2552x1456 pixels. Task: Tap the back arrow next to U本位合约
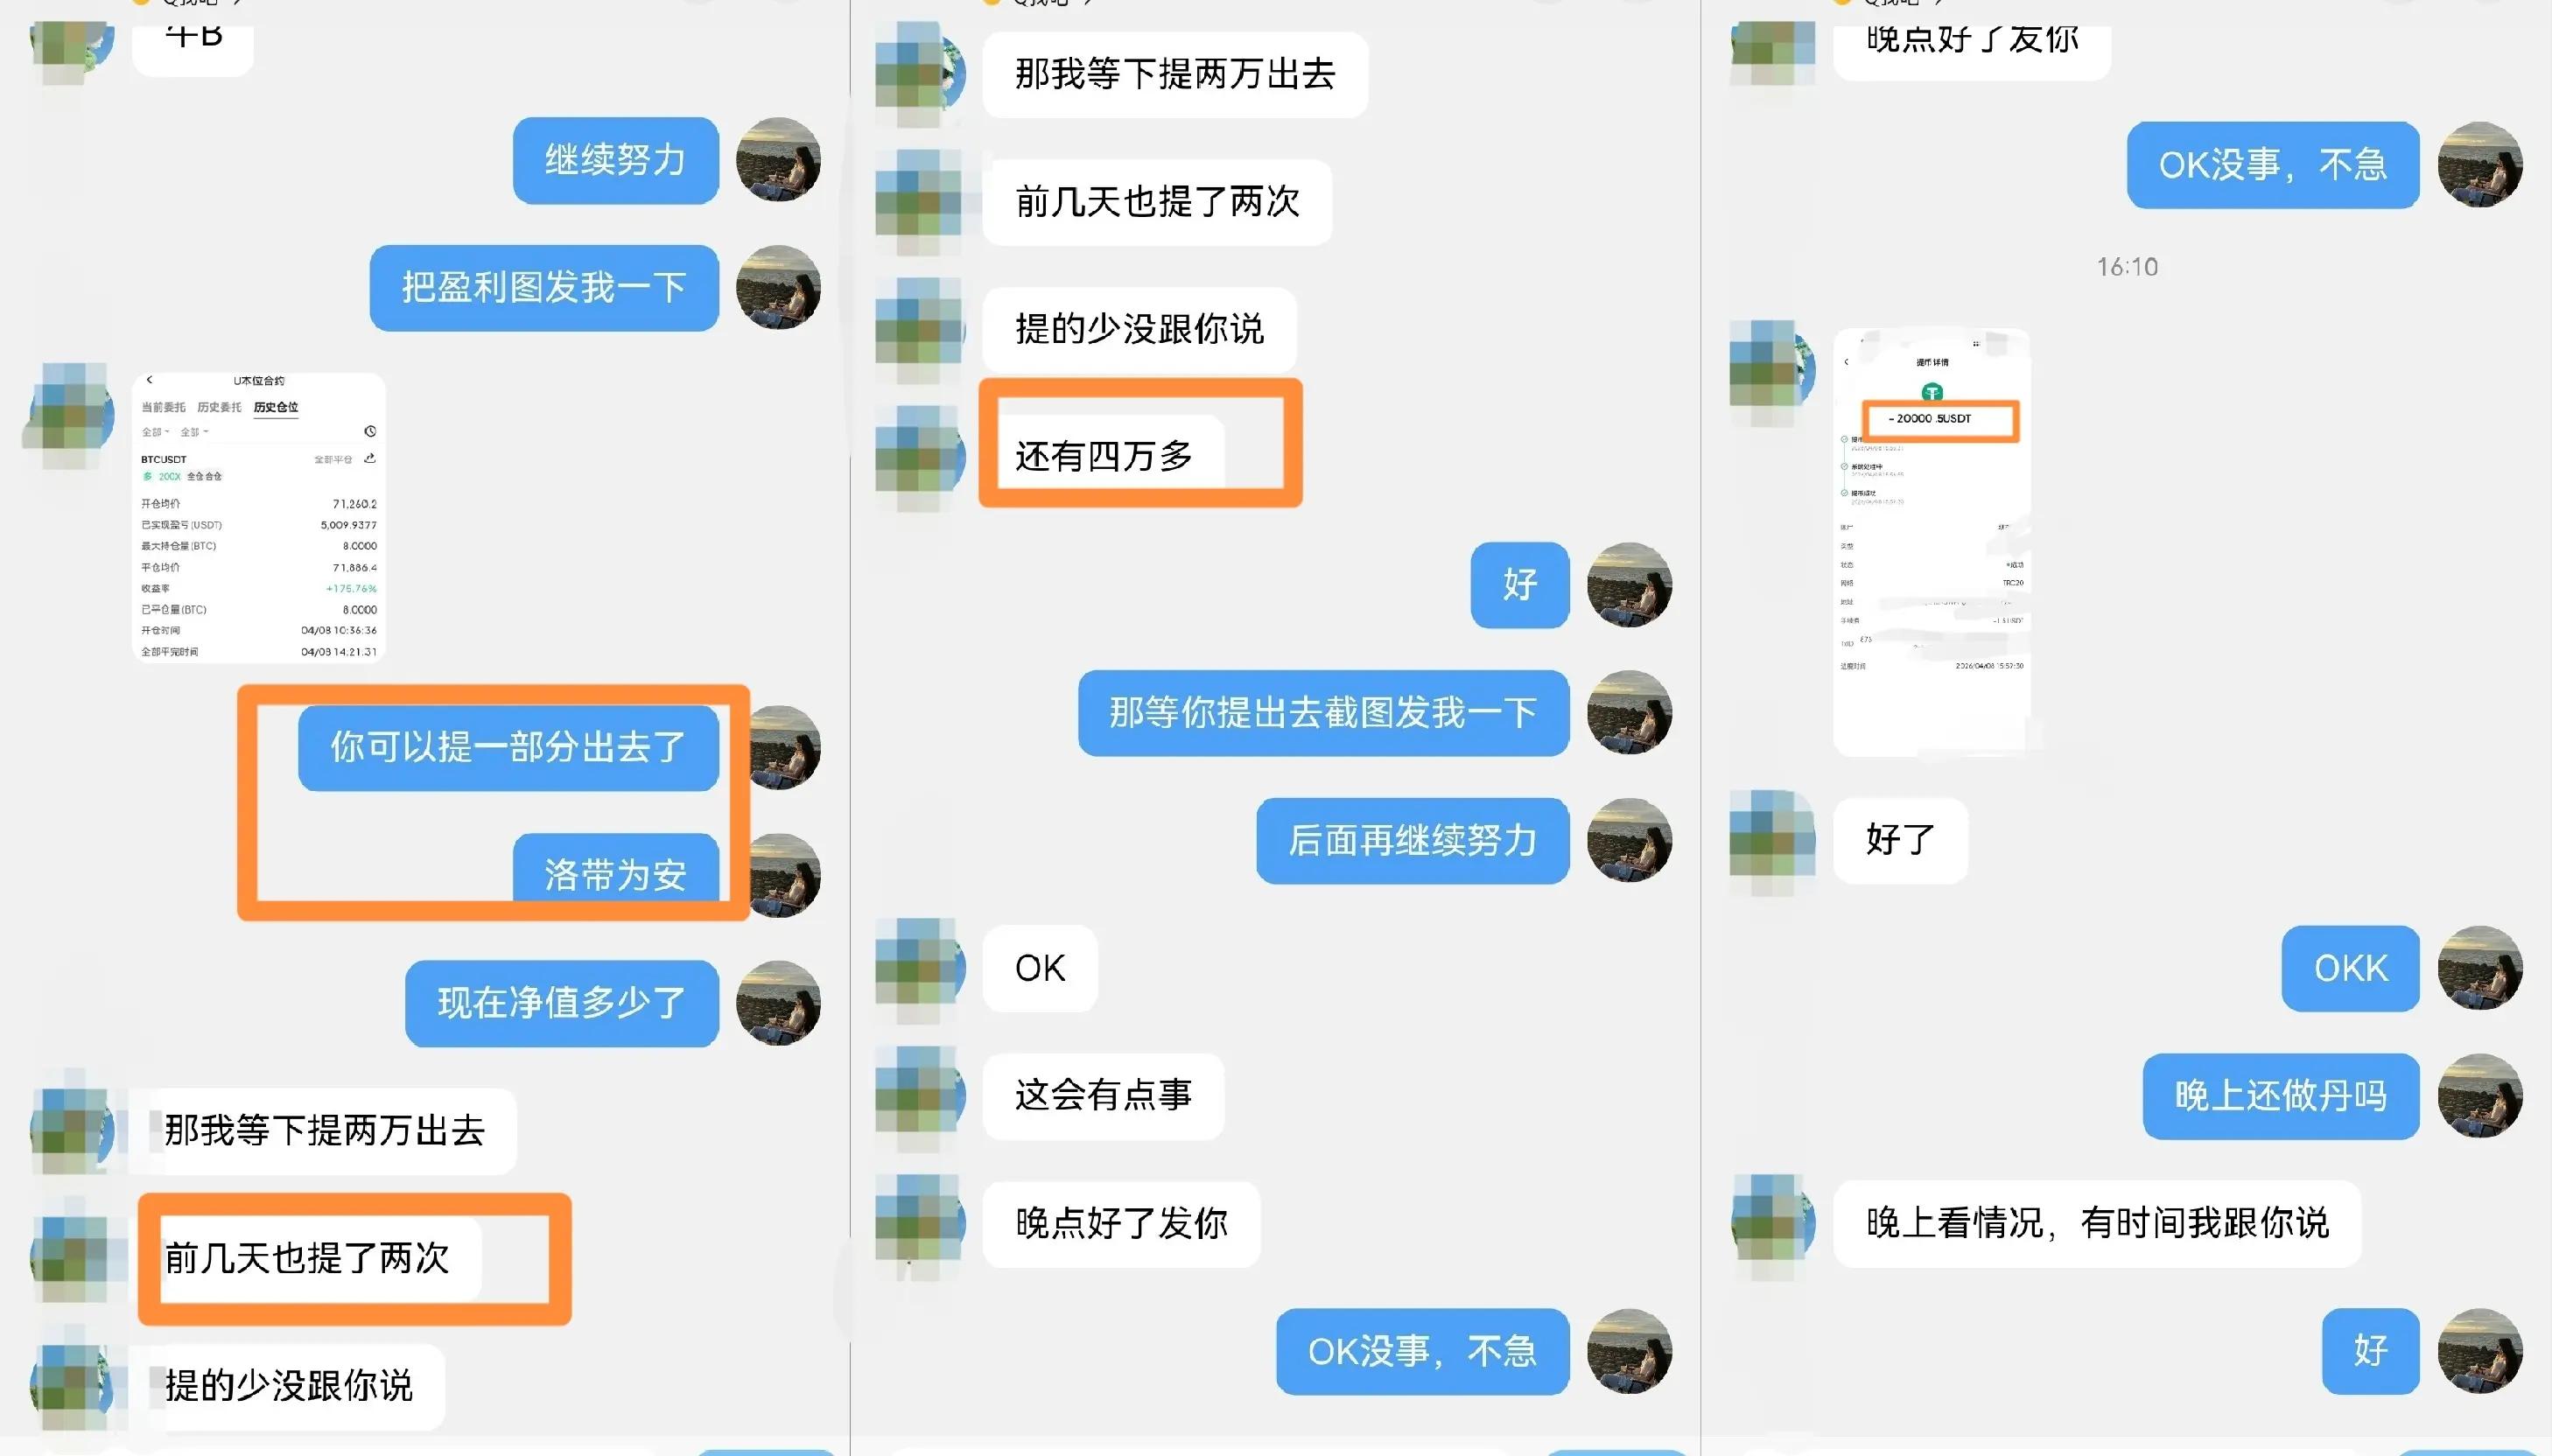[150, 380]
